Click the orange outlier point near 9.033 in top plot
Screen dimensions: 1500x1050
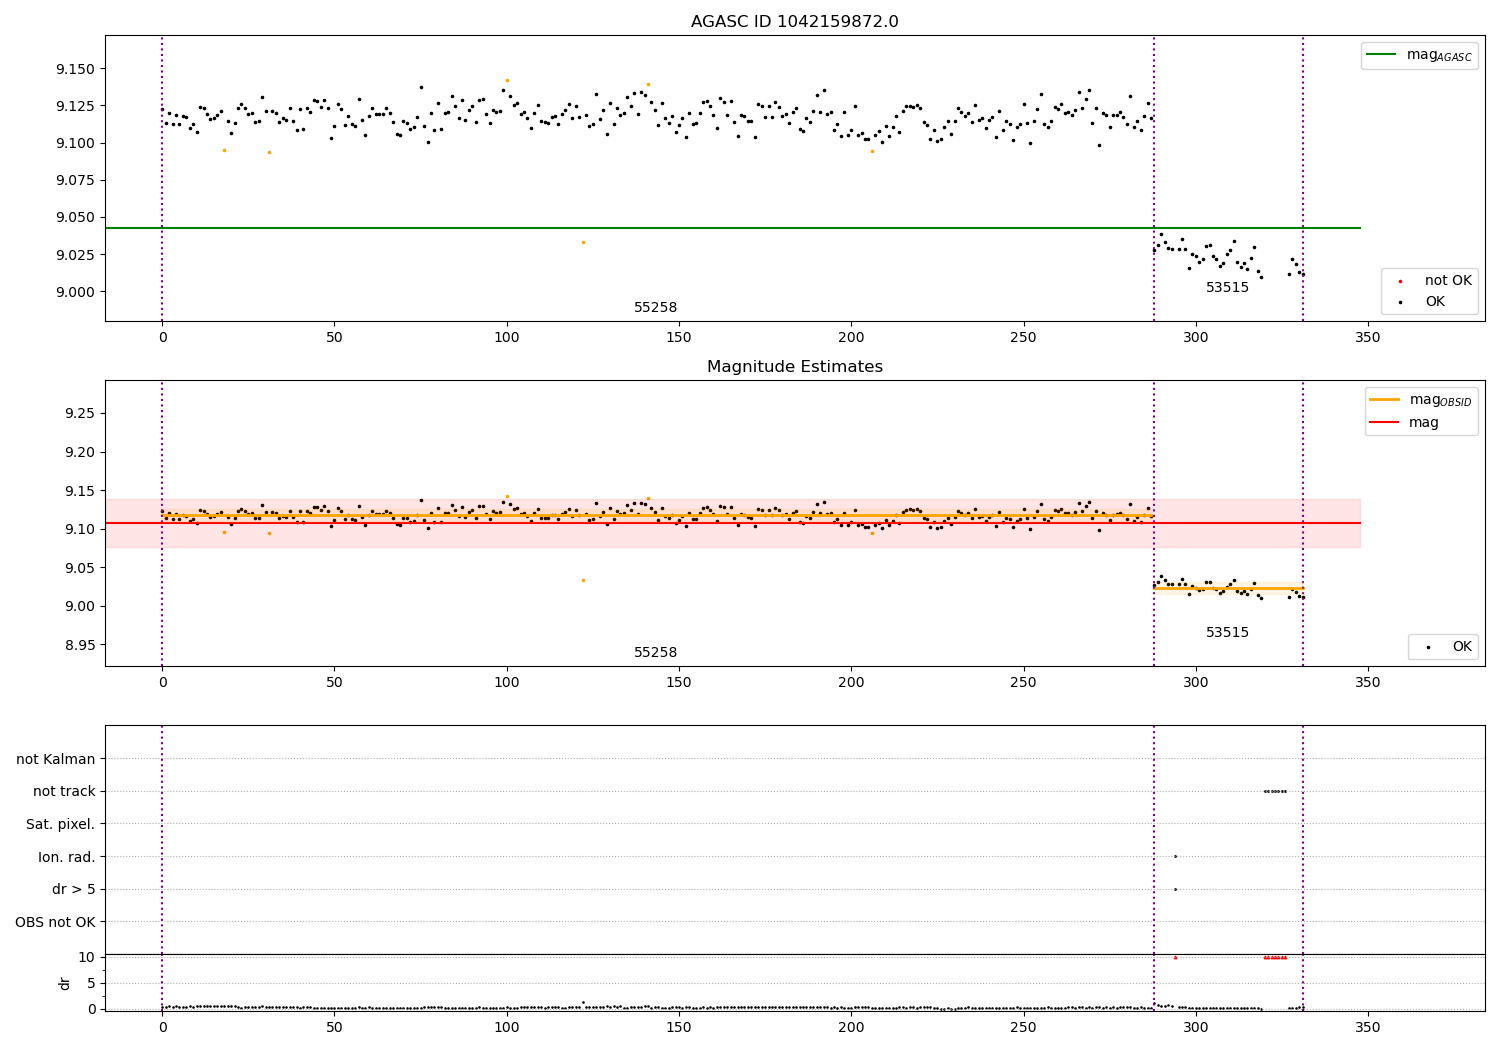click(x=583, y=242)
